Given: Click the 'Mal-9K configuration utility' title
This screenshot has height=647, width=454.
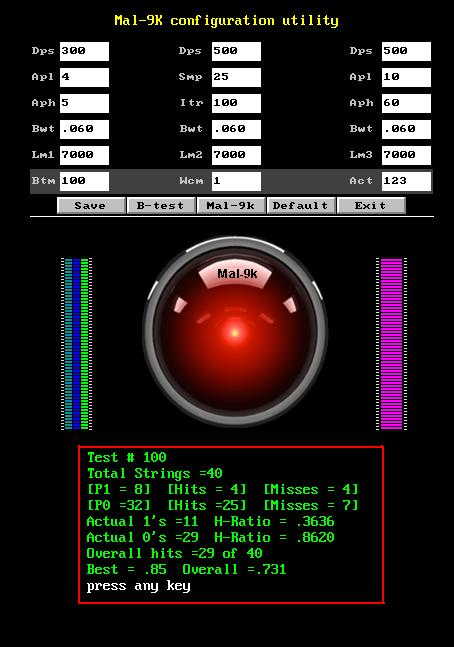Looking at the screenshot, I should pos(227,21).
